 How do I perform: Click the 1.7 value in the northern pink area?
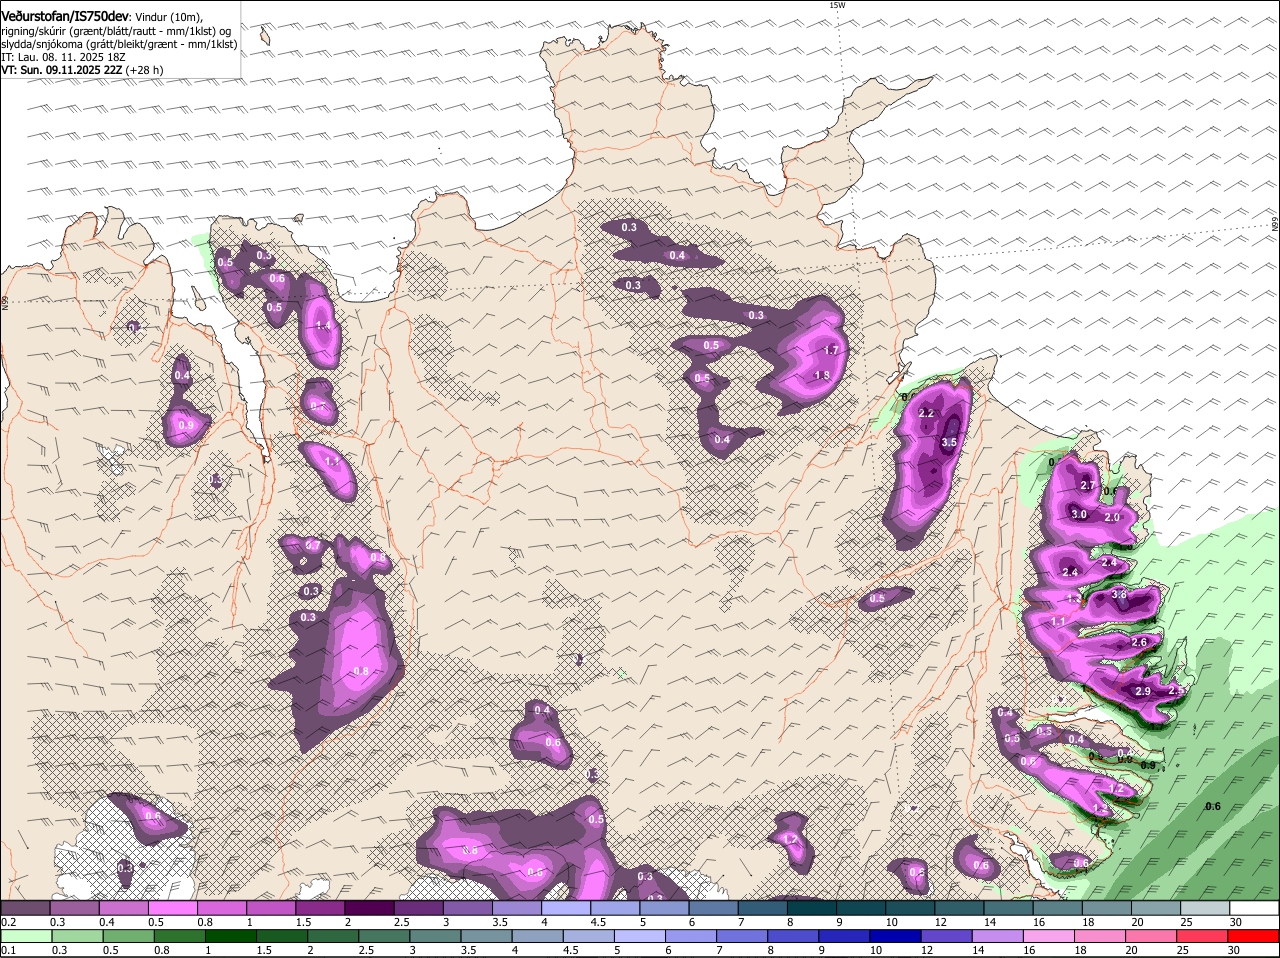[831, 350]
